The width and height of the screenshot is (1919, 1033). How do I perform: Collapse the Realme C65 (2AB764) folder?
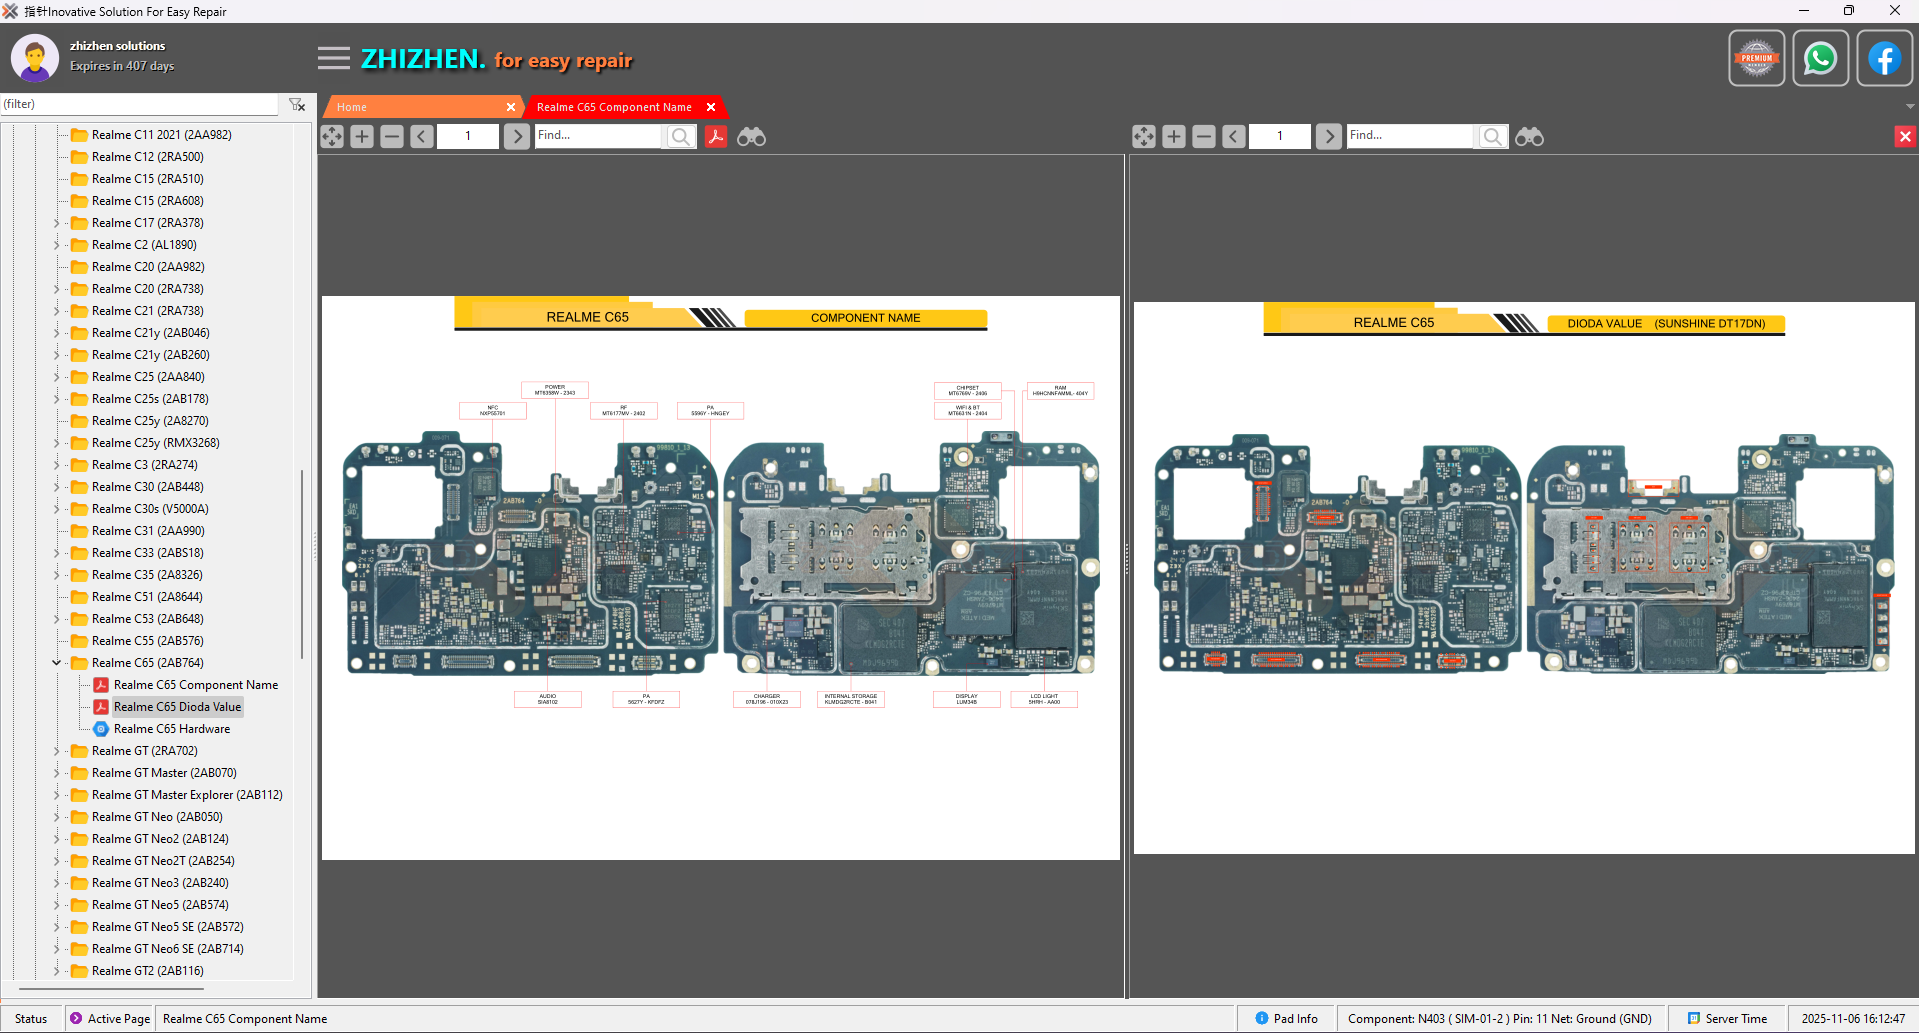pos(57,663)
